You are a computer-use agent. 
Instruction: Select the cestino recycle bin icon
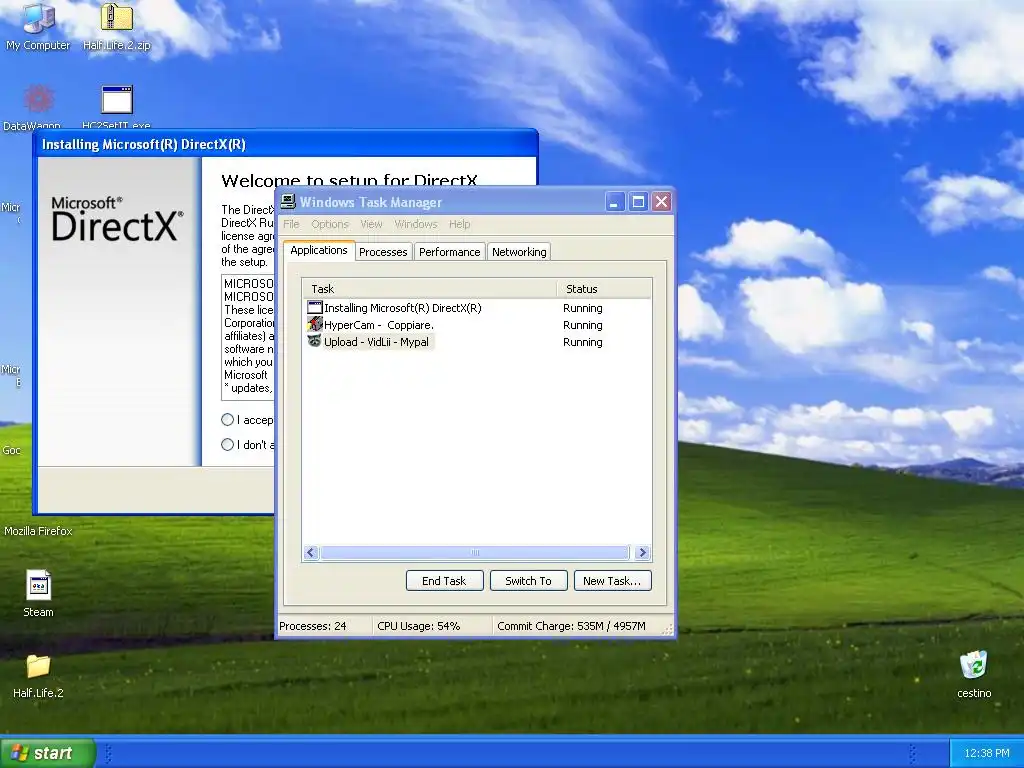pos(974,673)
